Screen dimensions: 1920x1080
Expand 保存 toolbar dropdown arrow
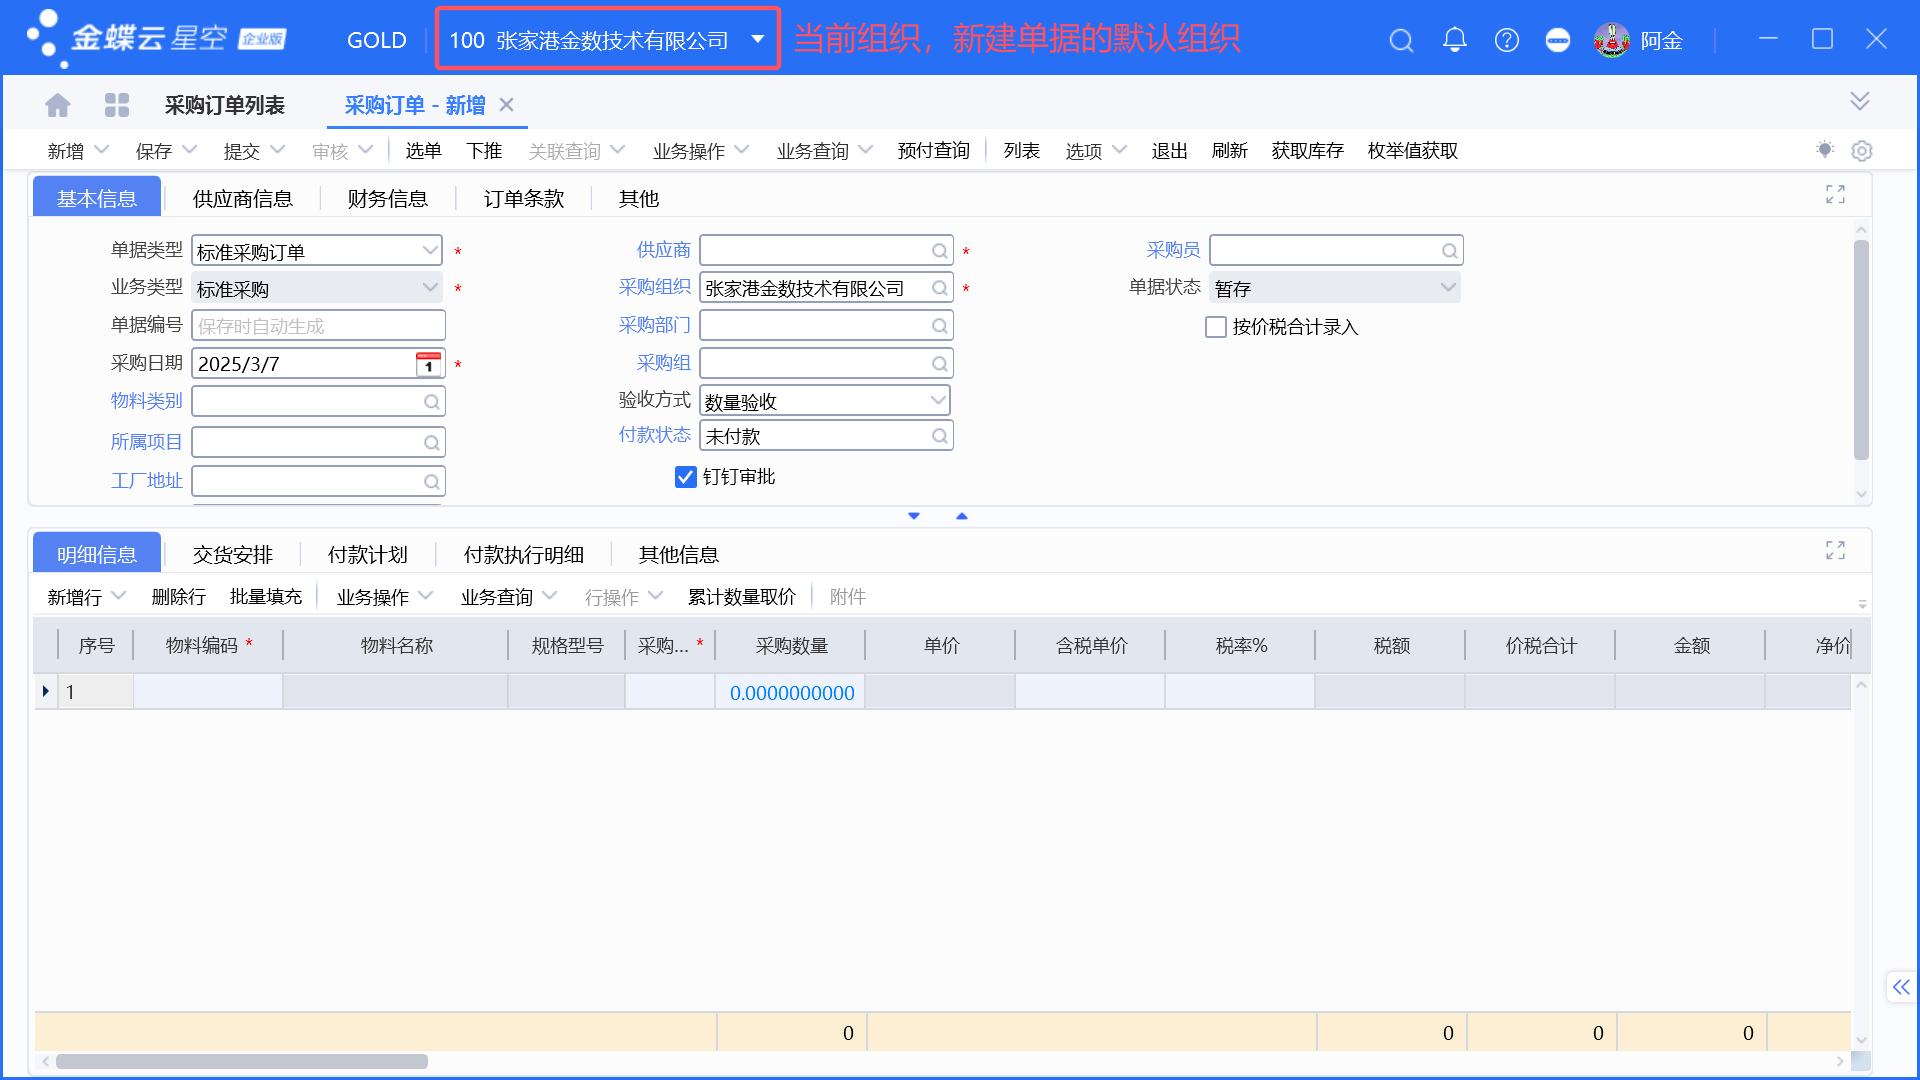pos(189,150)
